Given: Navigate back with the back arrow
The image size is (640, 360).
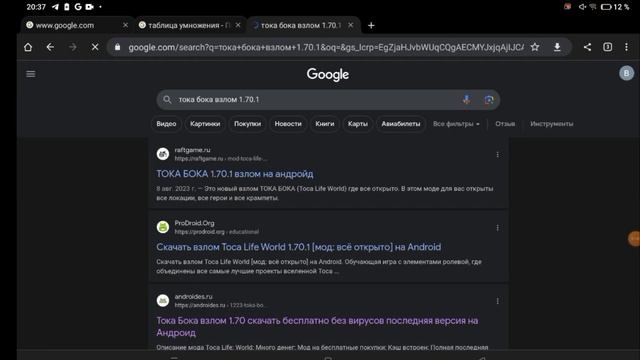Looking at the screenshot, I should pos(50,47).
